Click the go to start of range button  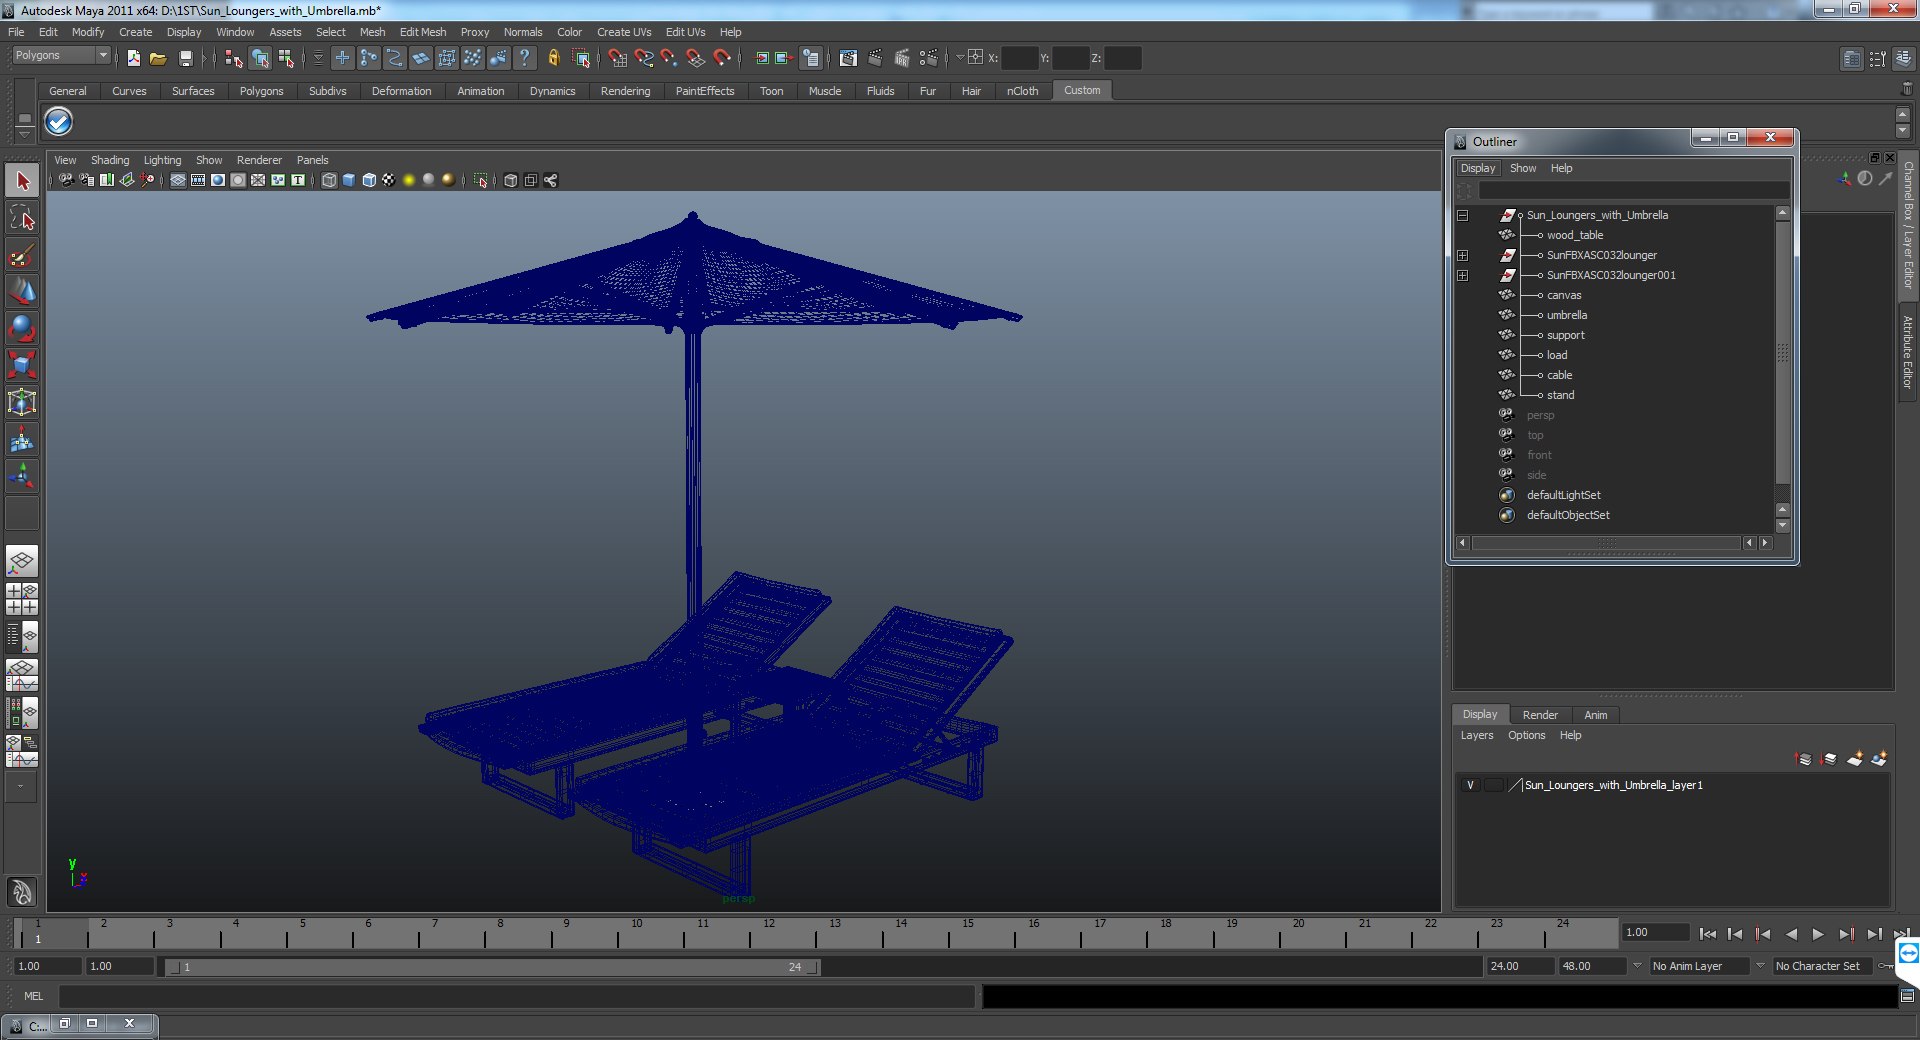1707,934
